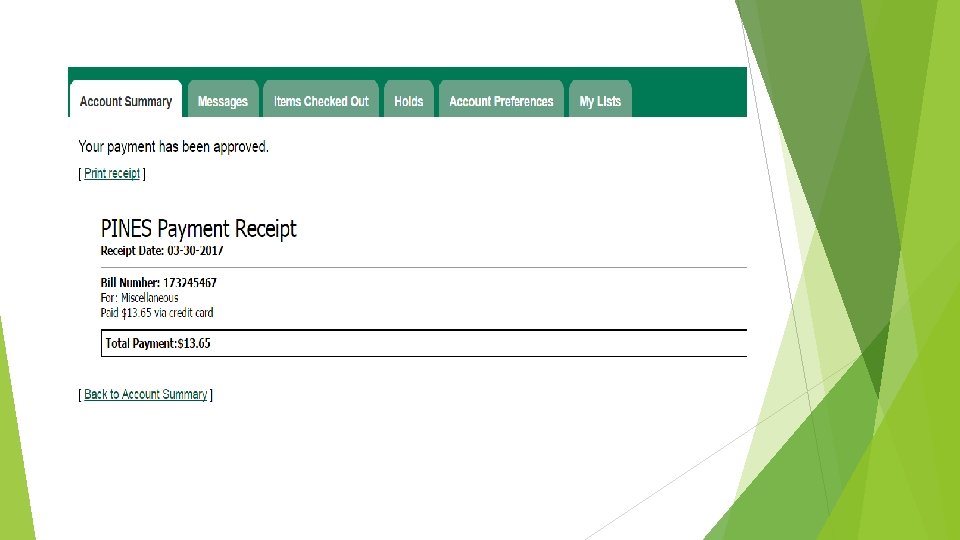Follow the Back to Account Summary link
The image size is (960, 540).
tap(146, 394)
